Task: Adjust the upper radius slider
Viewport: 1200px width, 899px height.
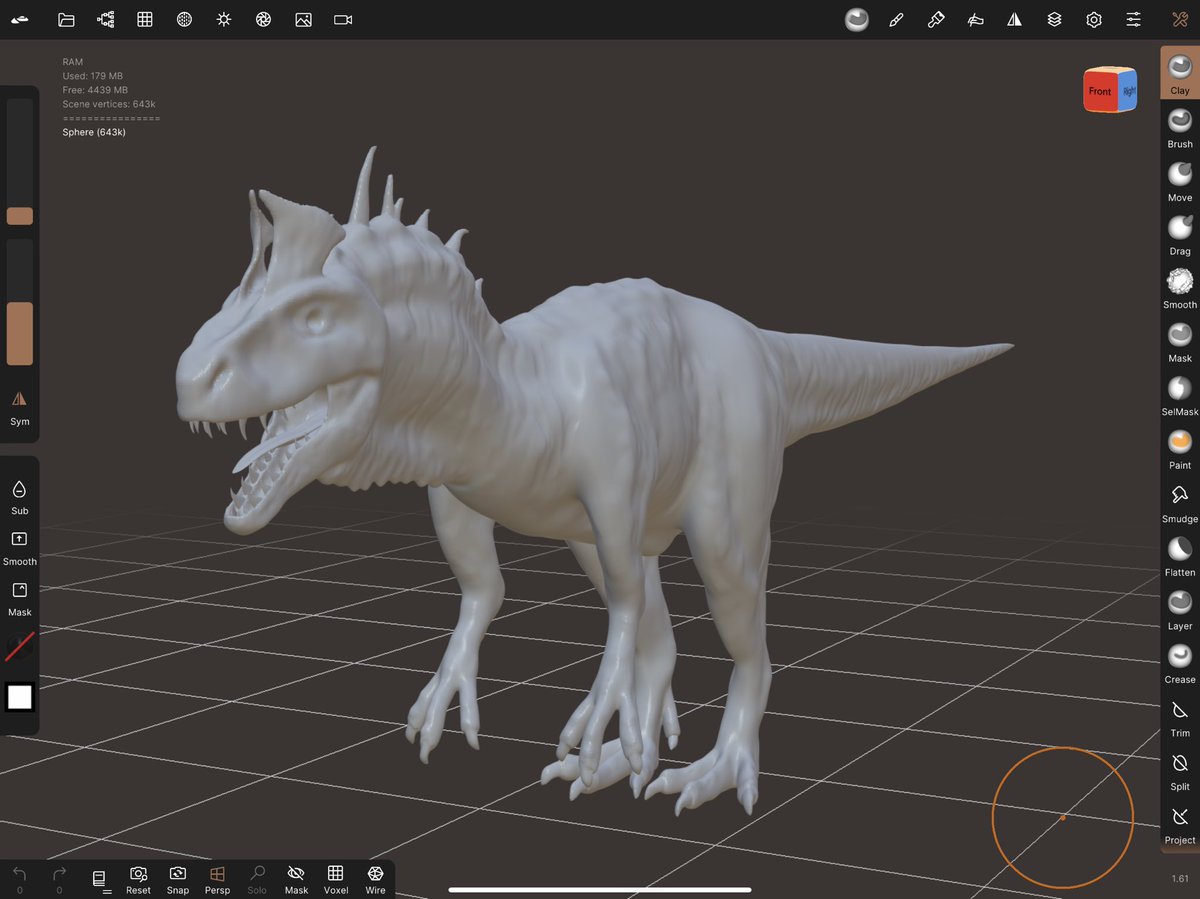Action: 20,162
